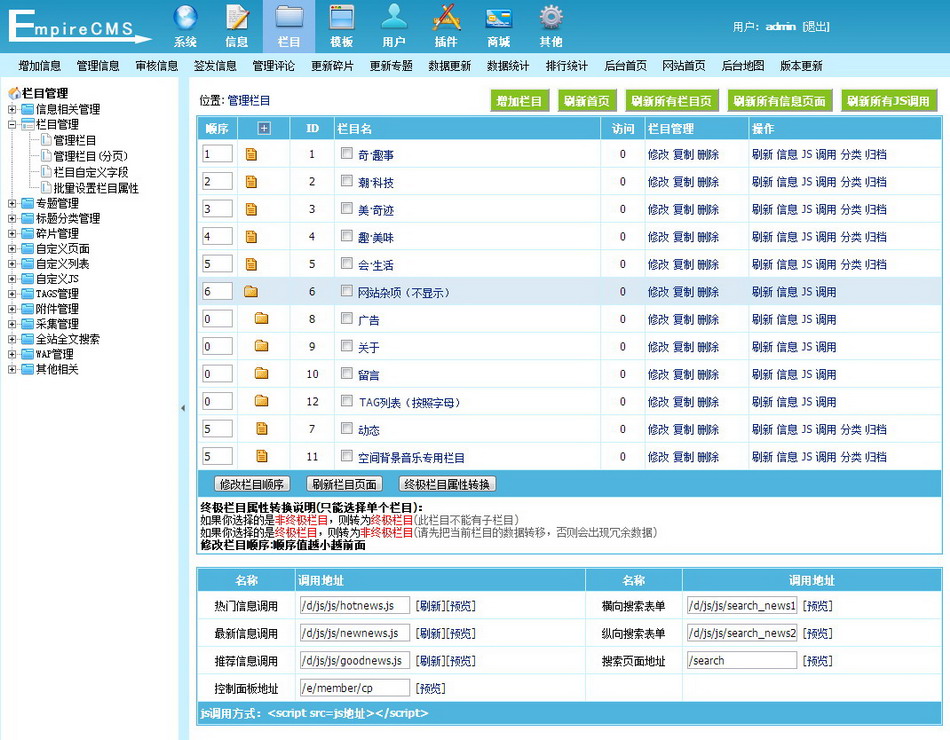Tick the checkbox beside 潮·科技
The width and height of the screenshot is (950, 740).
(347, 182)
